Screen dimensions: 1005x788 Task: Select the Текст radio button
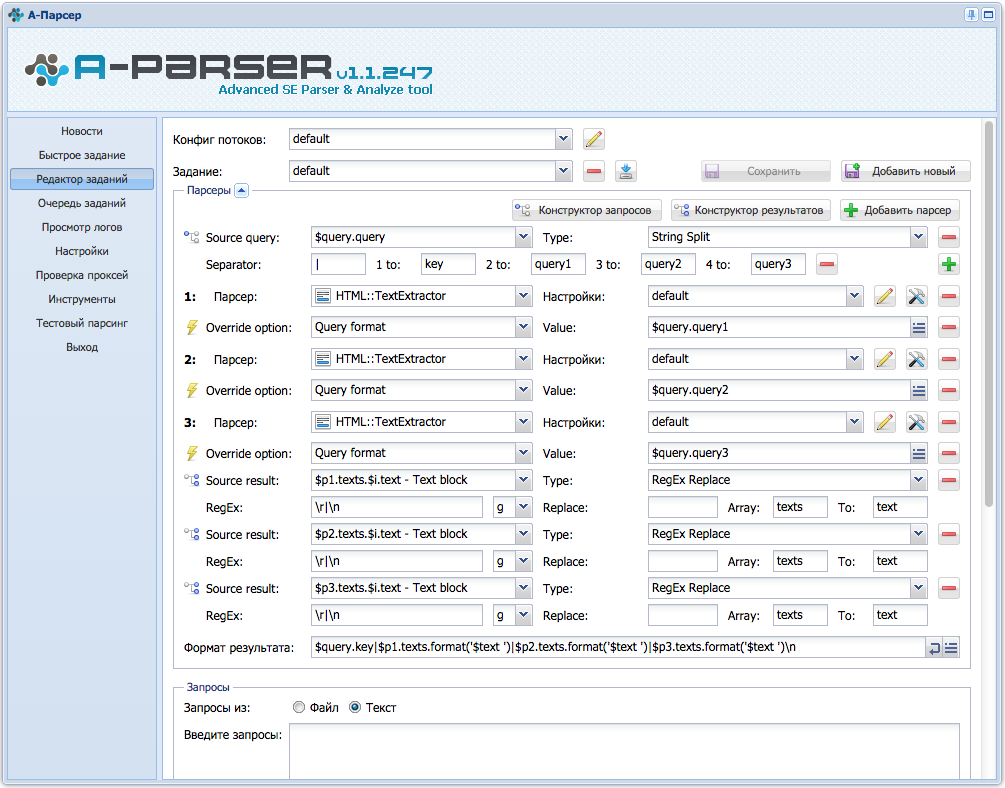[x=354, y=707]
